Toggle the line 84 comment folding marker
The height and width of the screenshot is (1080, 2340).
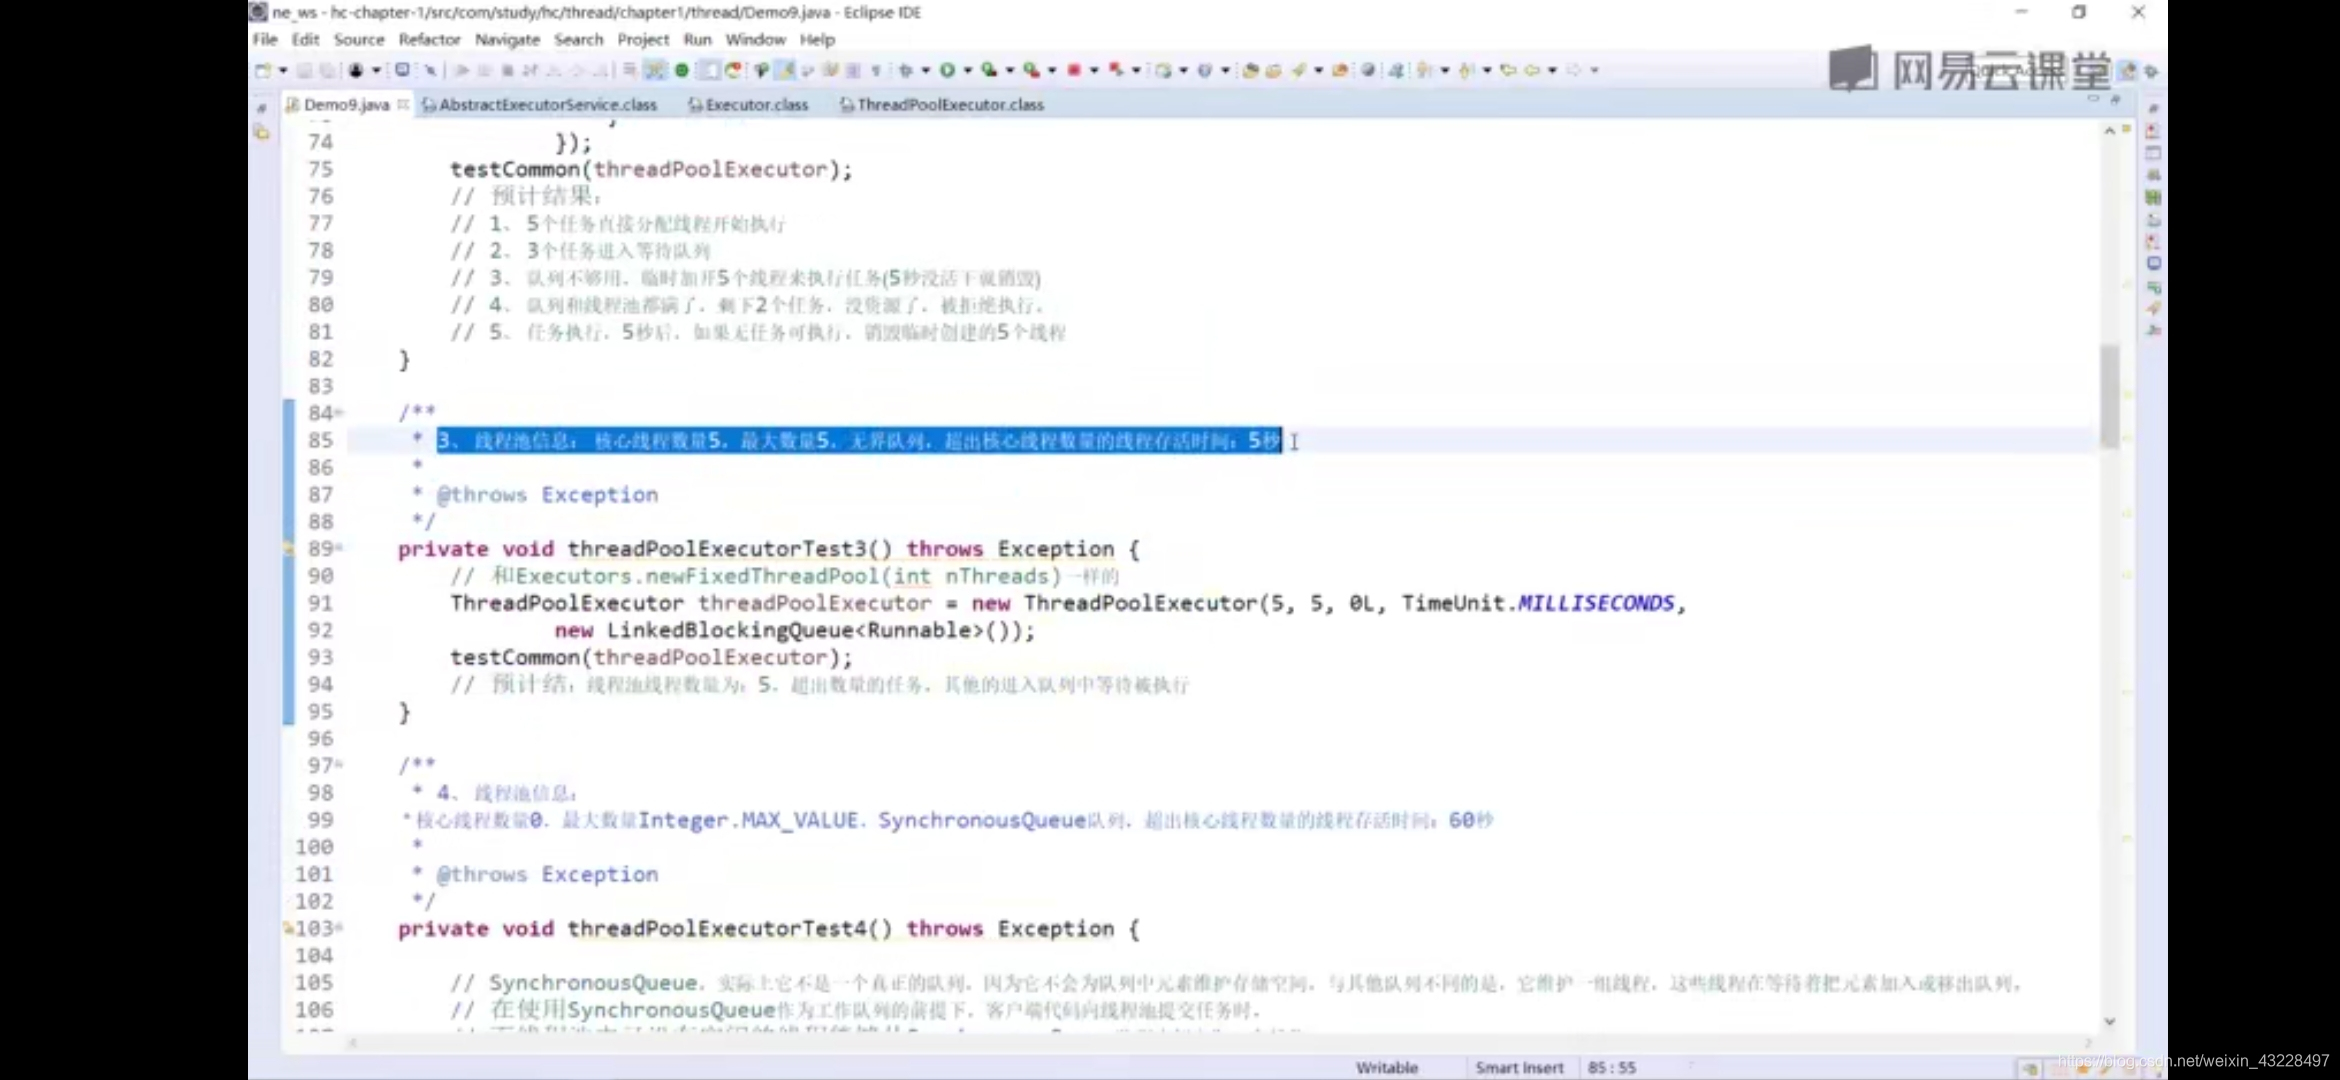point(339,412)
